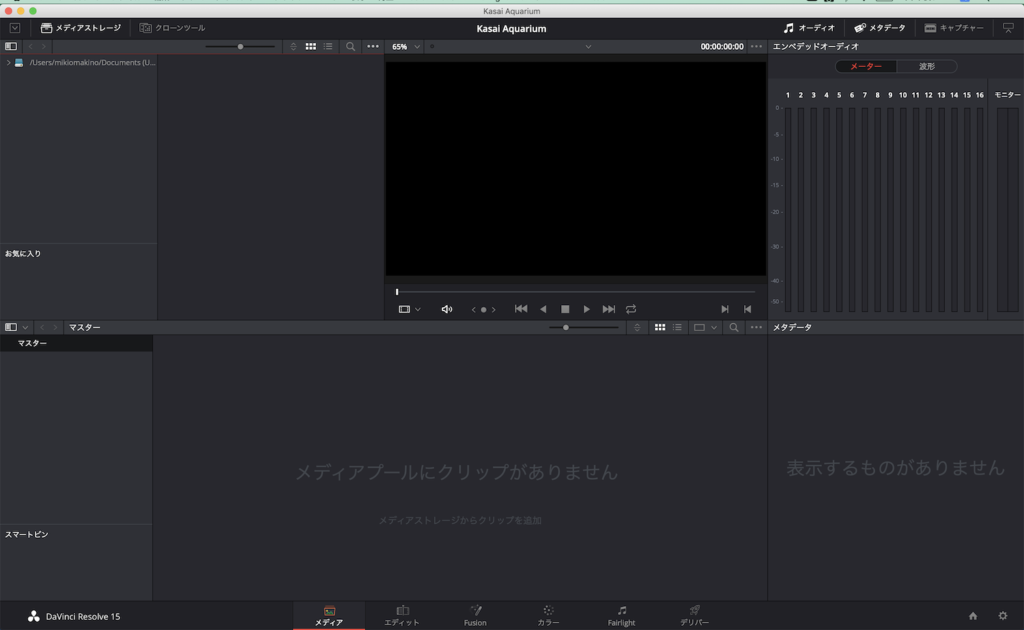This screenshot has width=1024, height=630.
Task: Show the Audio panel
Action: 808,28
